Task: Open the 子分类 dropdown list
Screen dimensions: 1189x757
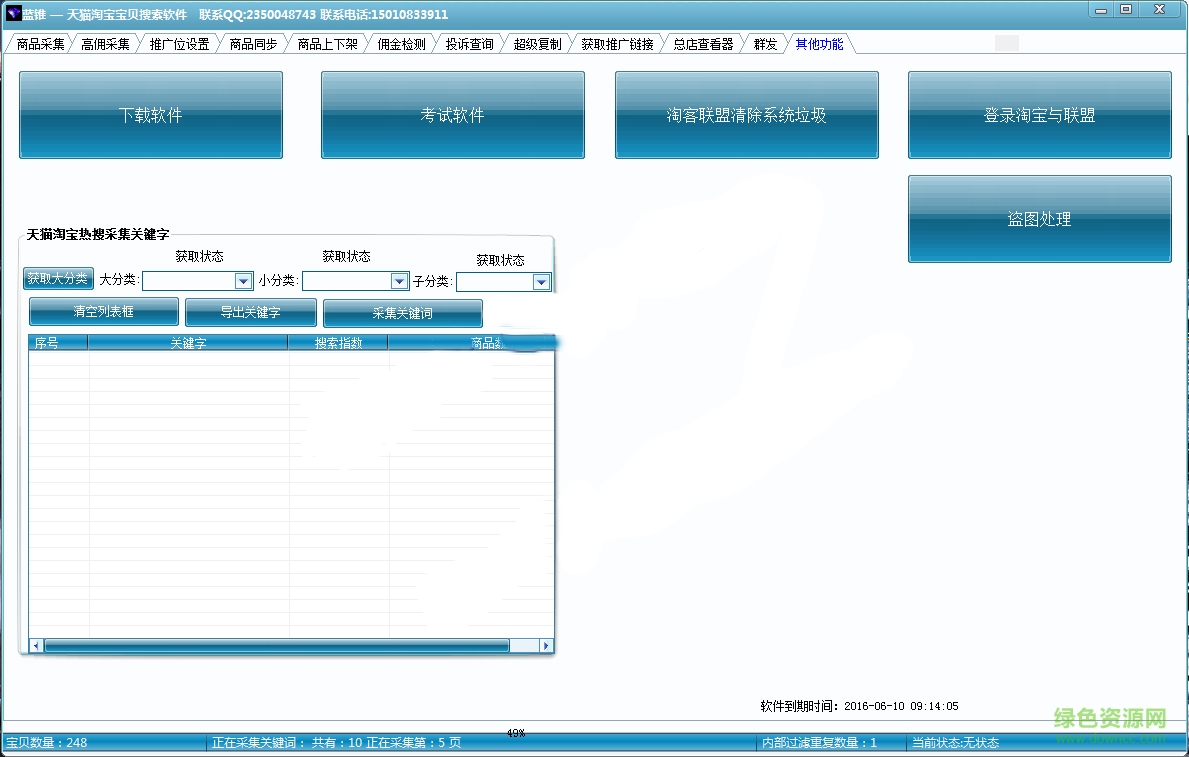Action: click(541, 282)
